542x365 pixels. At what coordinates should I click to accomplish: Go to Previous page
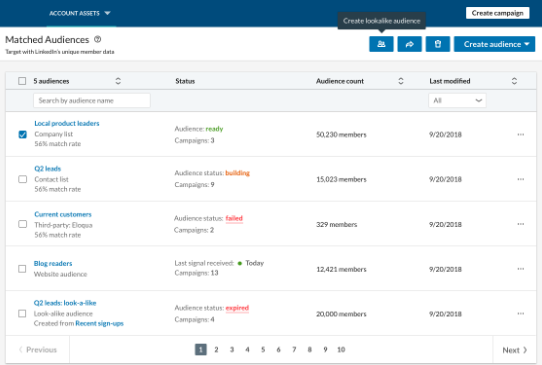pyautogui.click(x=38, y=350)
